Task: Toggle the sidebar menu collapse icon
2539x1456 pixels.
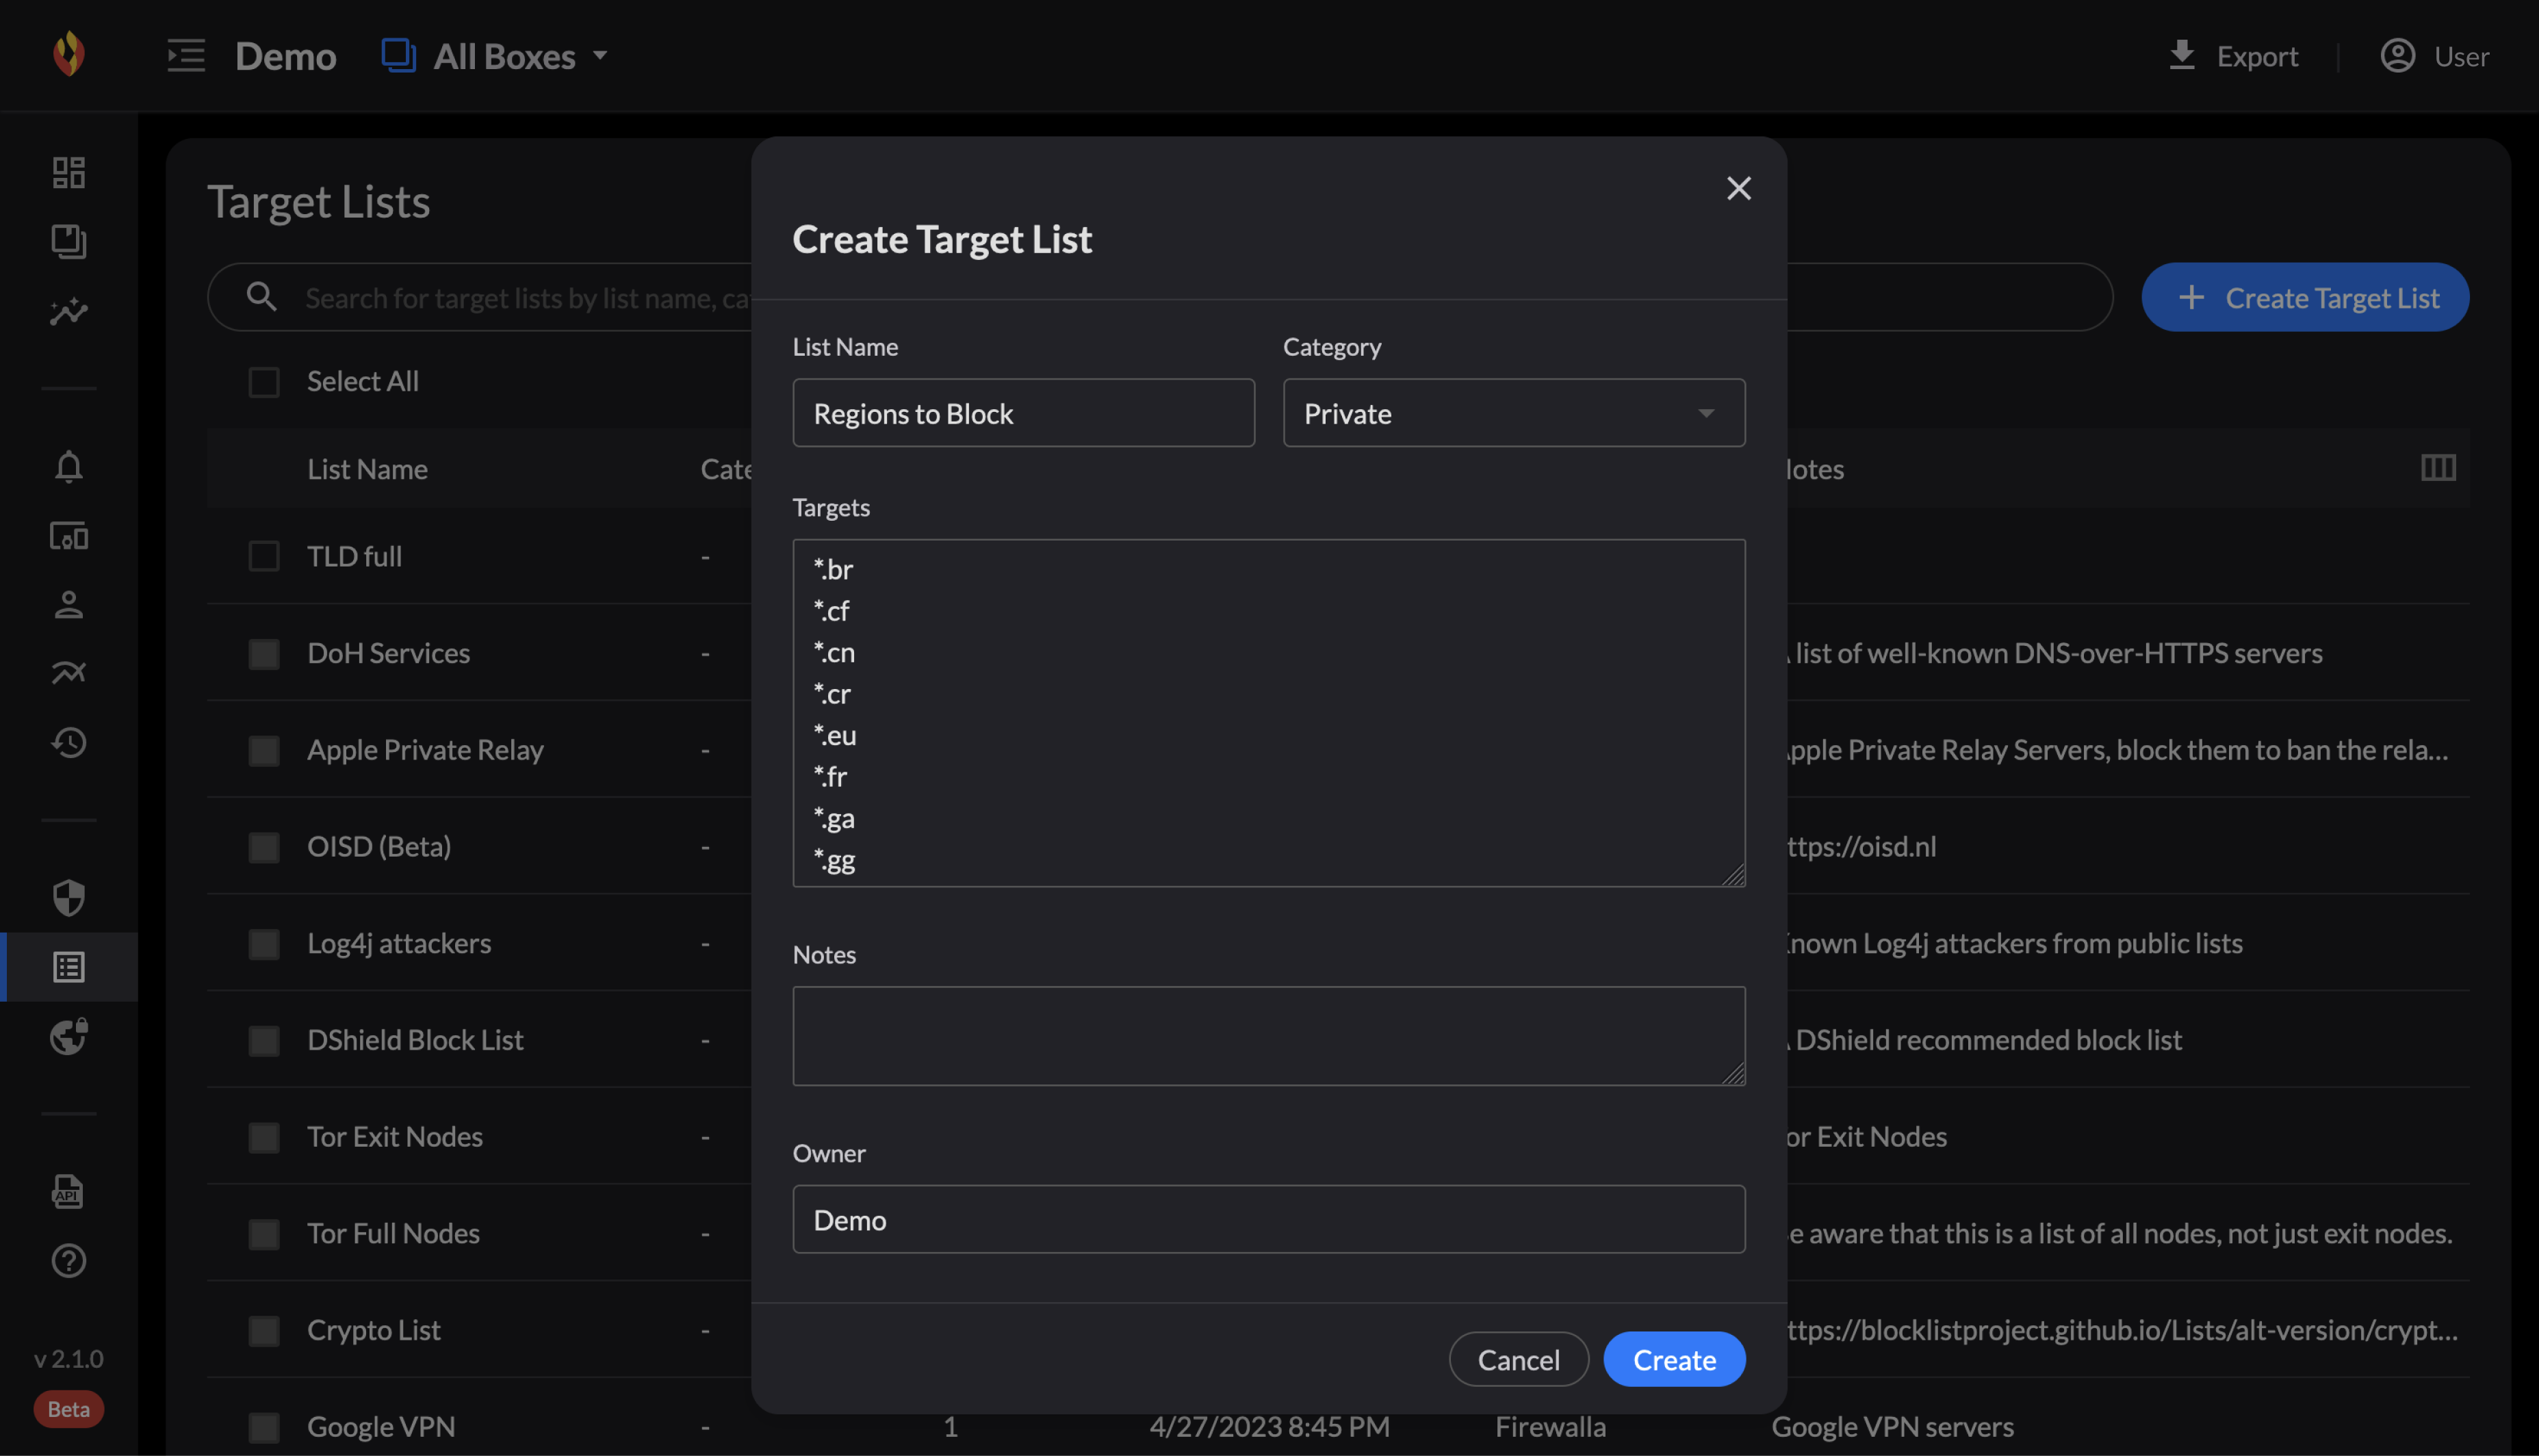Action: [186, 55]
